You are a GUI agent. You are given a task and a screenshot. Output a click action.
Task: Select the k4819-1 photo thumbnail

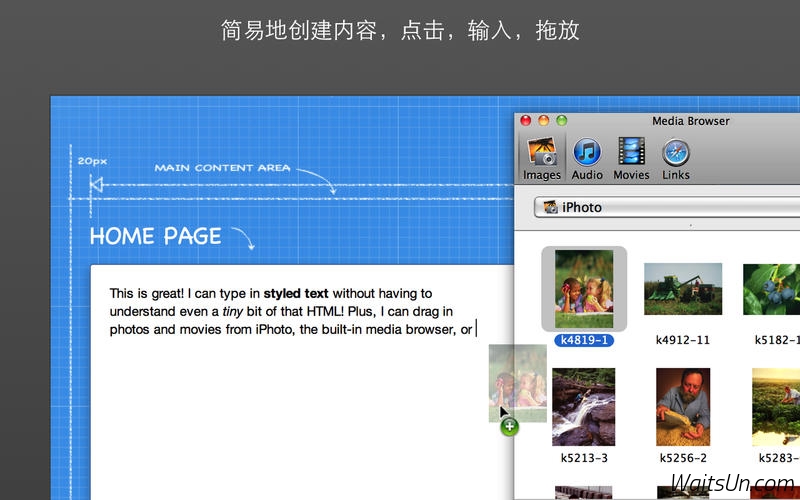[584, 289]
